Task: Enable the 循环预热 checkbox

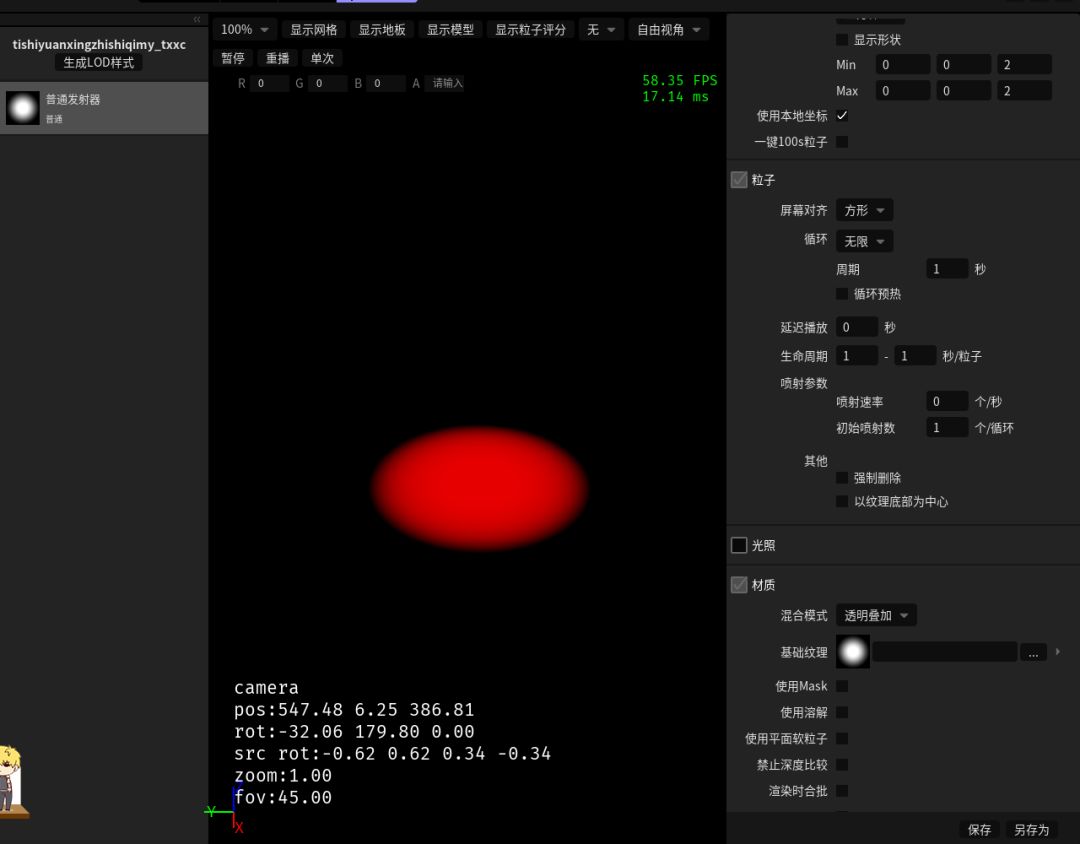Action: point(842,294)
